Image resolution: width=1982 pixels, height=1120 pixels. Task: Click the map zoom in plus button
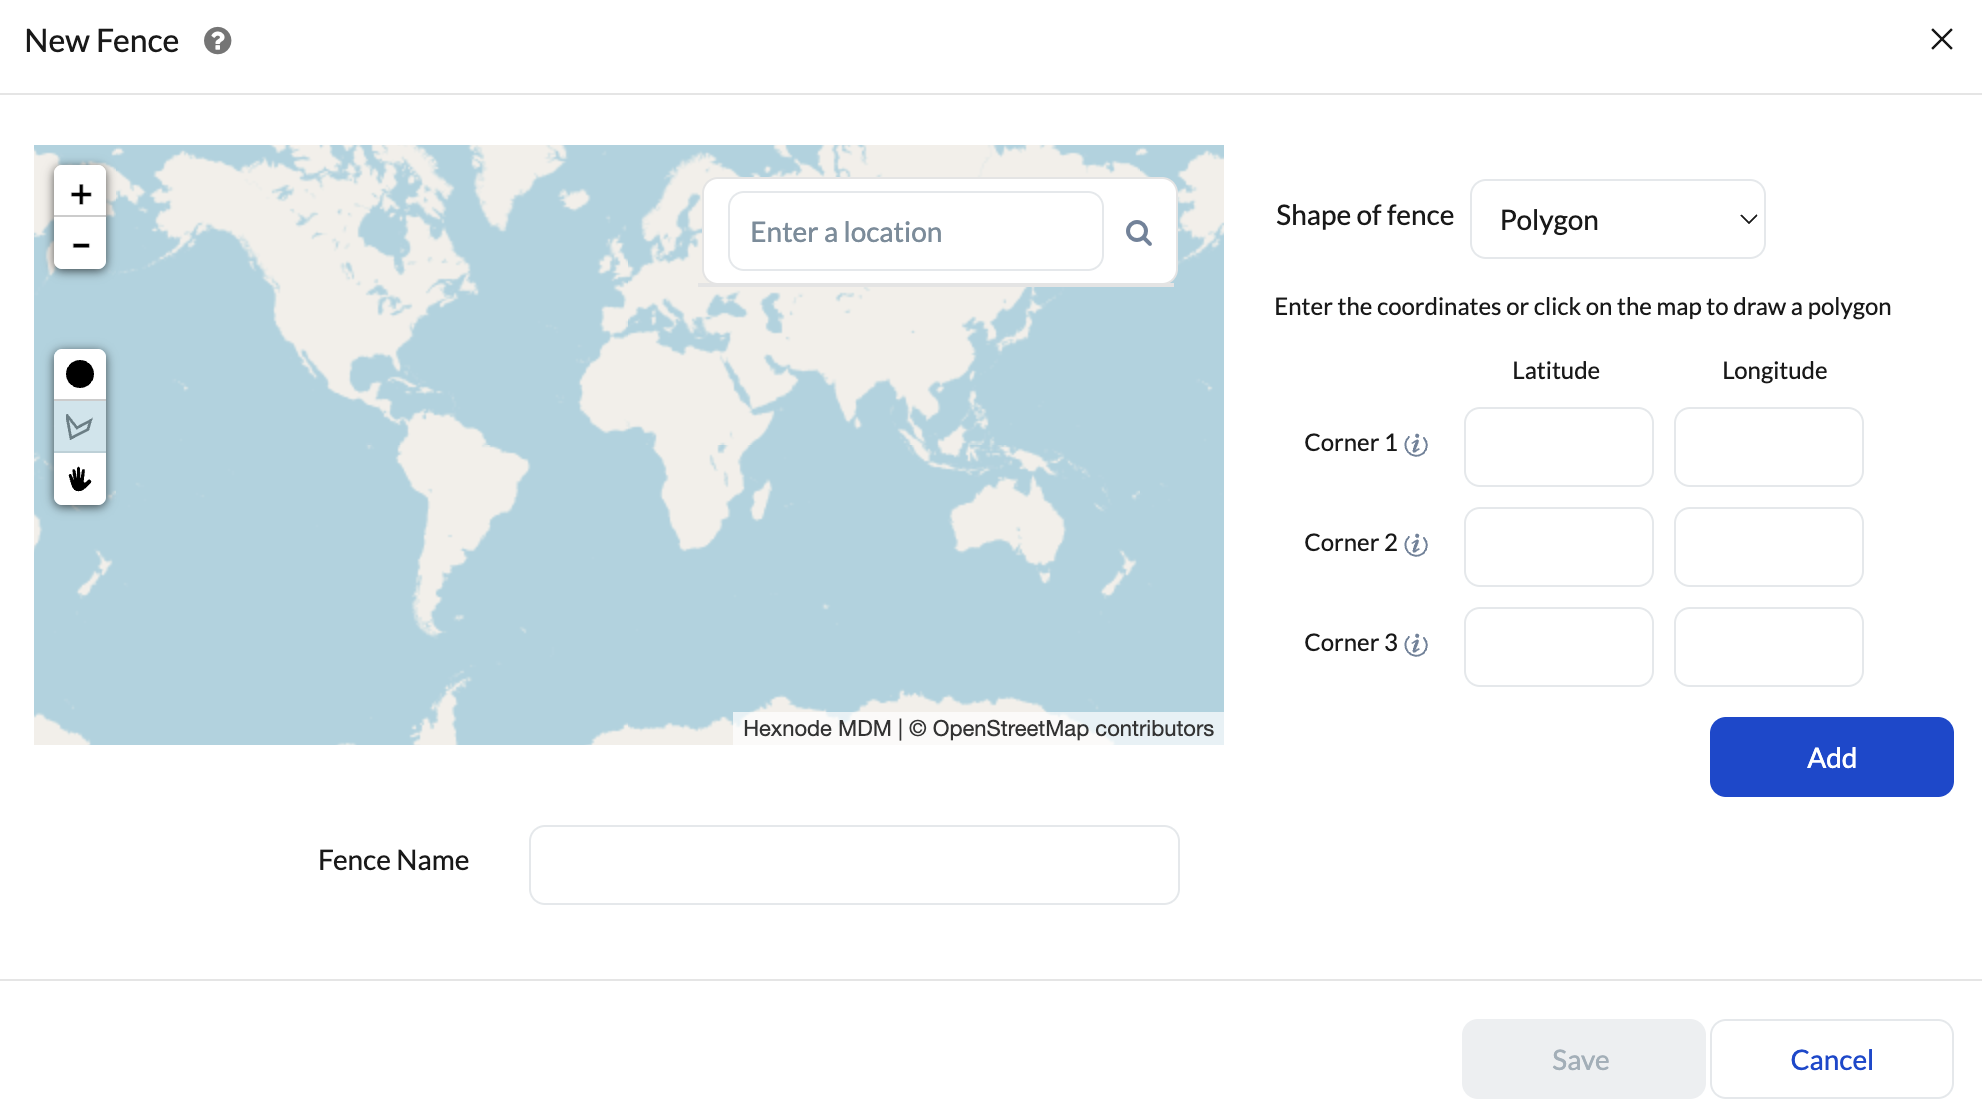pyautogui.click(x=80, y=194)
